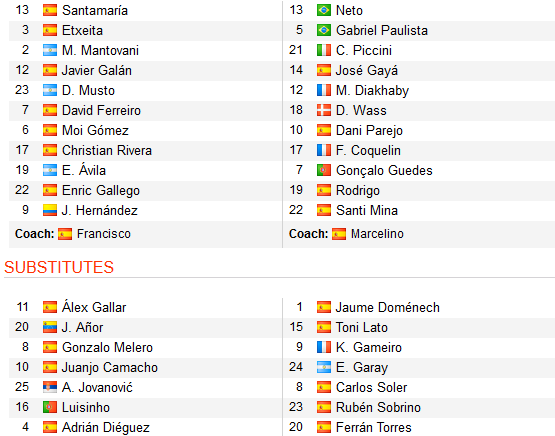Click the Argentina flag beside D. Musto

[x=50, y=90]
